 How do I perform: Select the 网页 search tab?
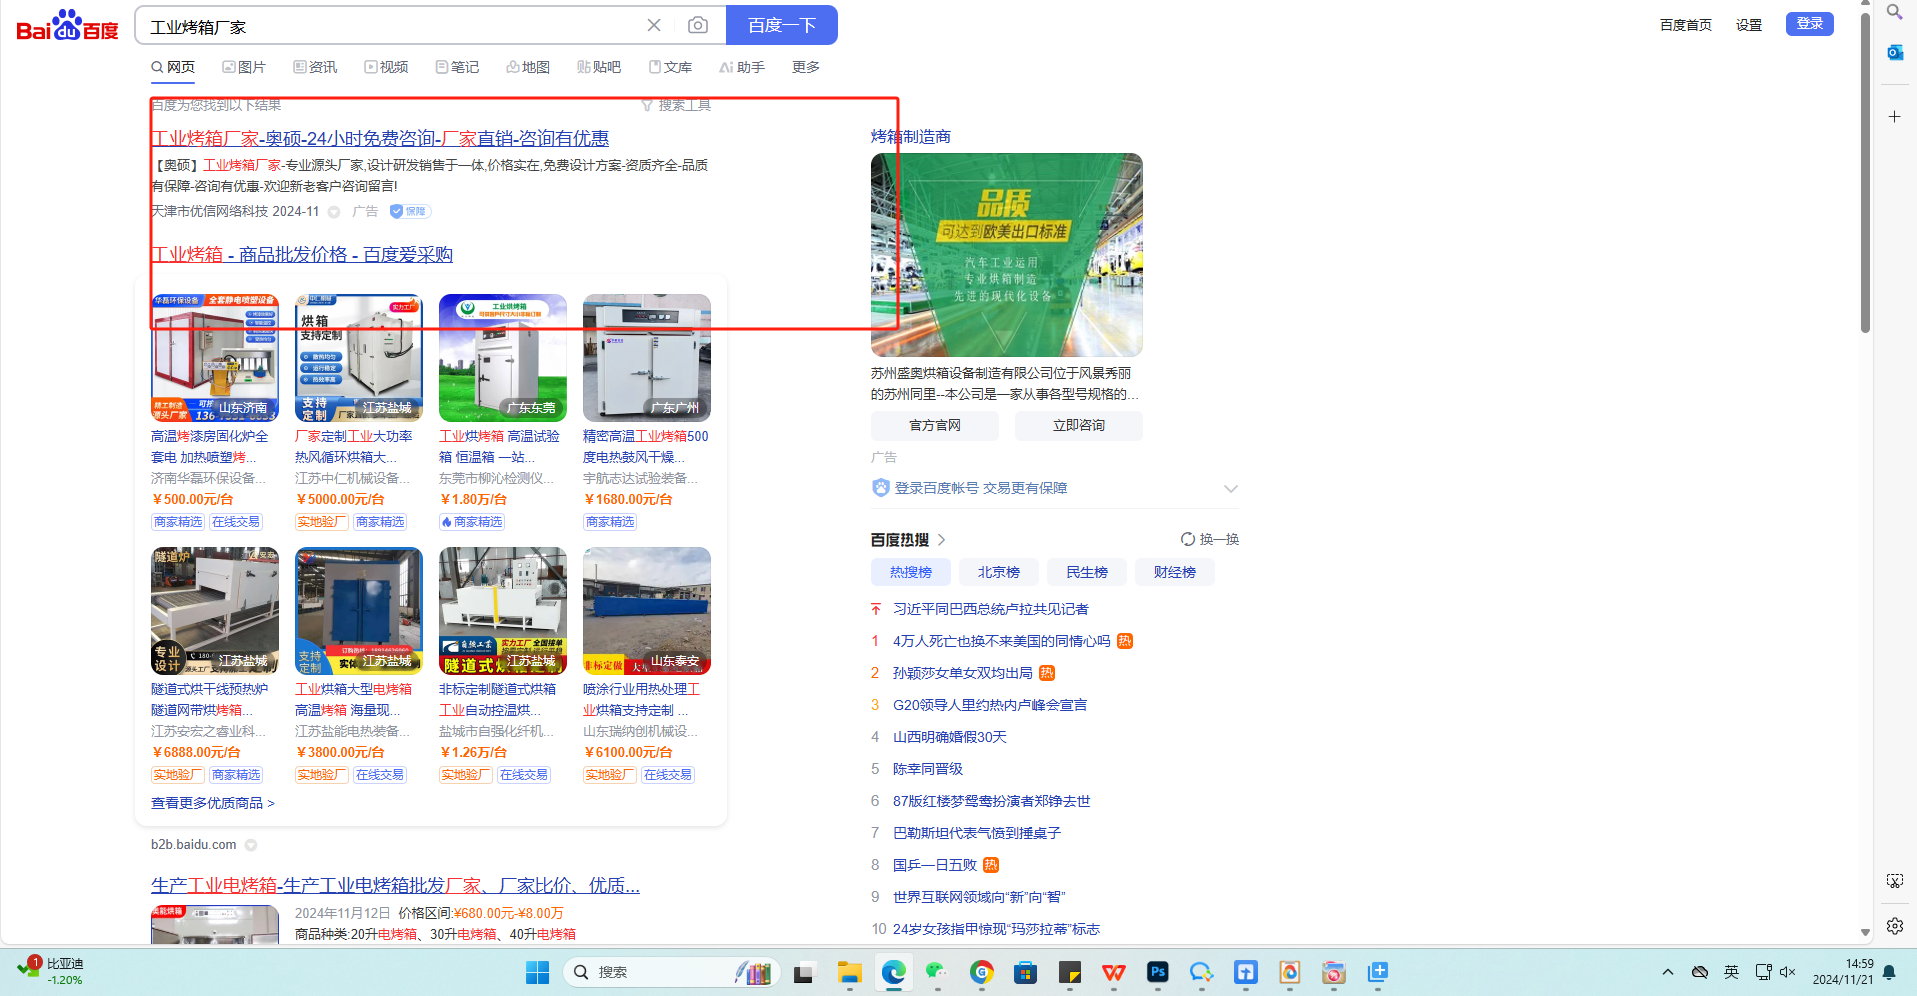(x=173, y=67)
